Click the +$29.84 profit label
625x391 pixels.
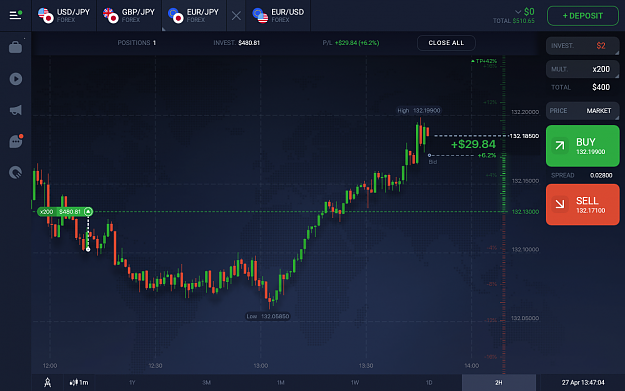click(473, 144)
